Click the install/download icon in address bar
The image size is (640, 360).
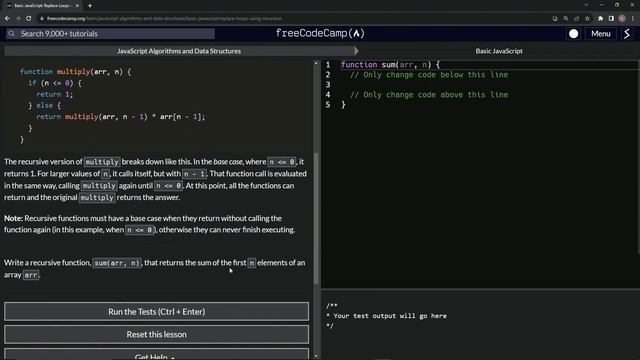(555, 18)
